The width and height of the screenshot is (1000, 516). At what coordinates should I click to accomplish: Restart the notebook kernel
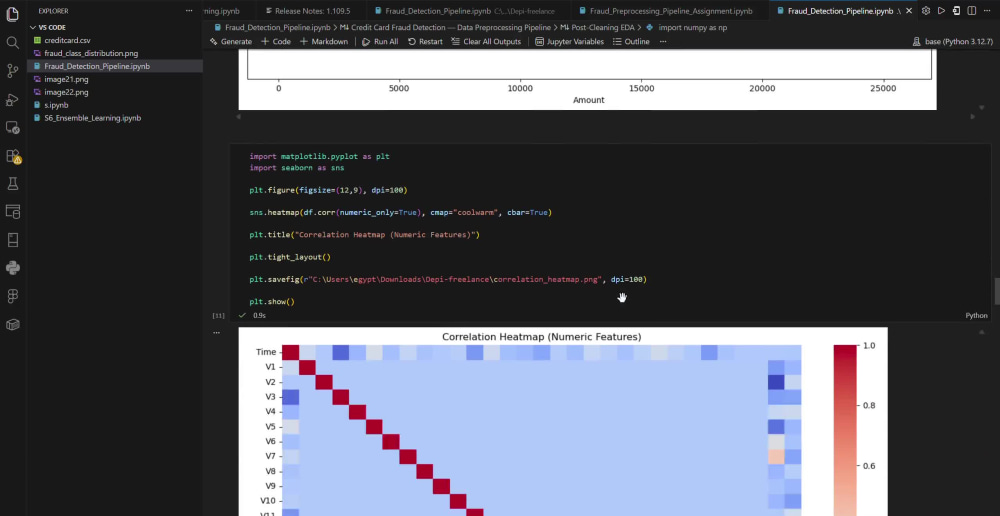pyautogui.click(x=425, y=41)
